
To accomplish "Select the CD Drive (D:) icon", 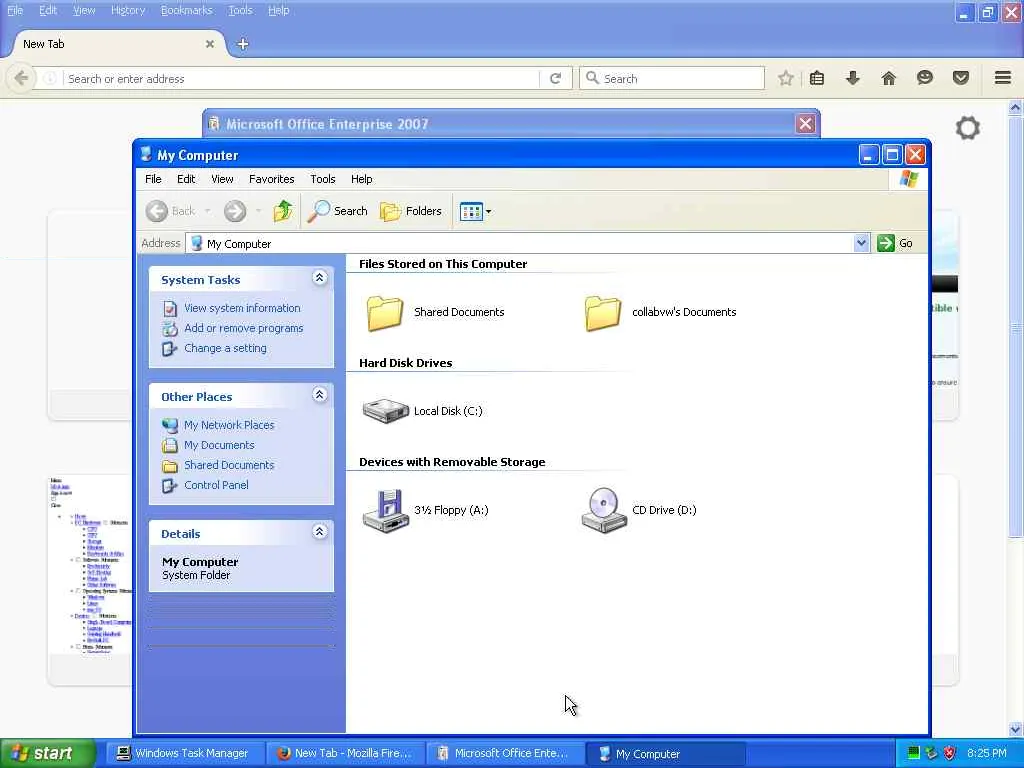I will coord(603,510).
